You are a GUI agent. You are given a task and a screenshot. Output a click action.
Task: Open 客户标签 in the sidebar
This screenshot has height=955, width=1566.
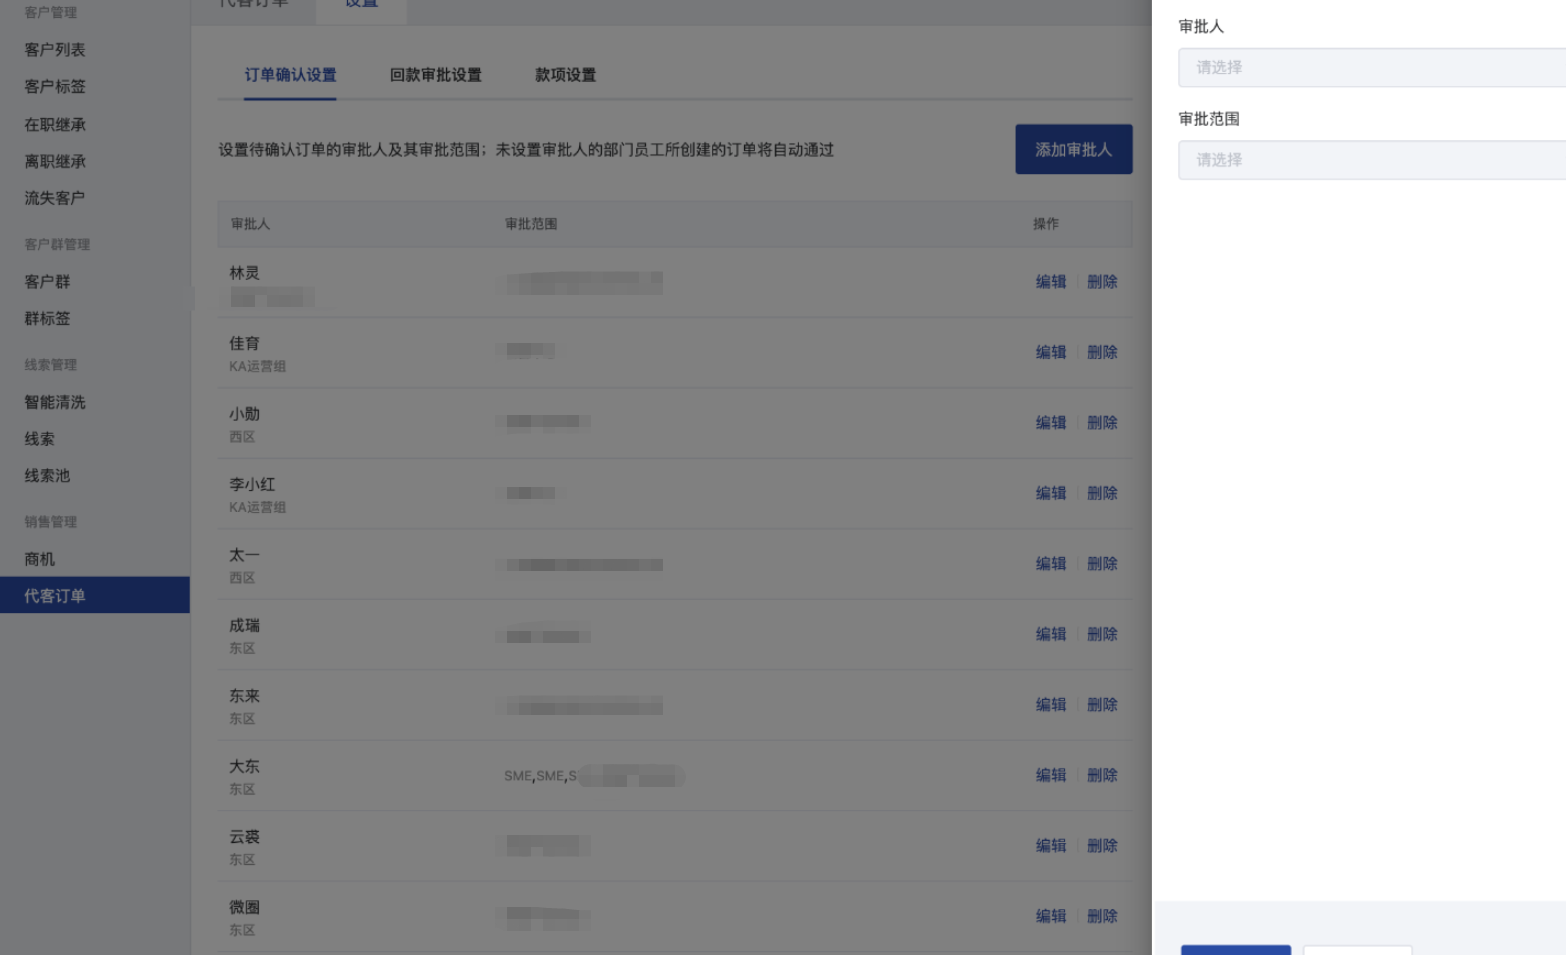(x=55, y=86)
